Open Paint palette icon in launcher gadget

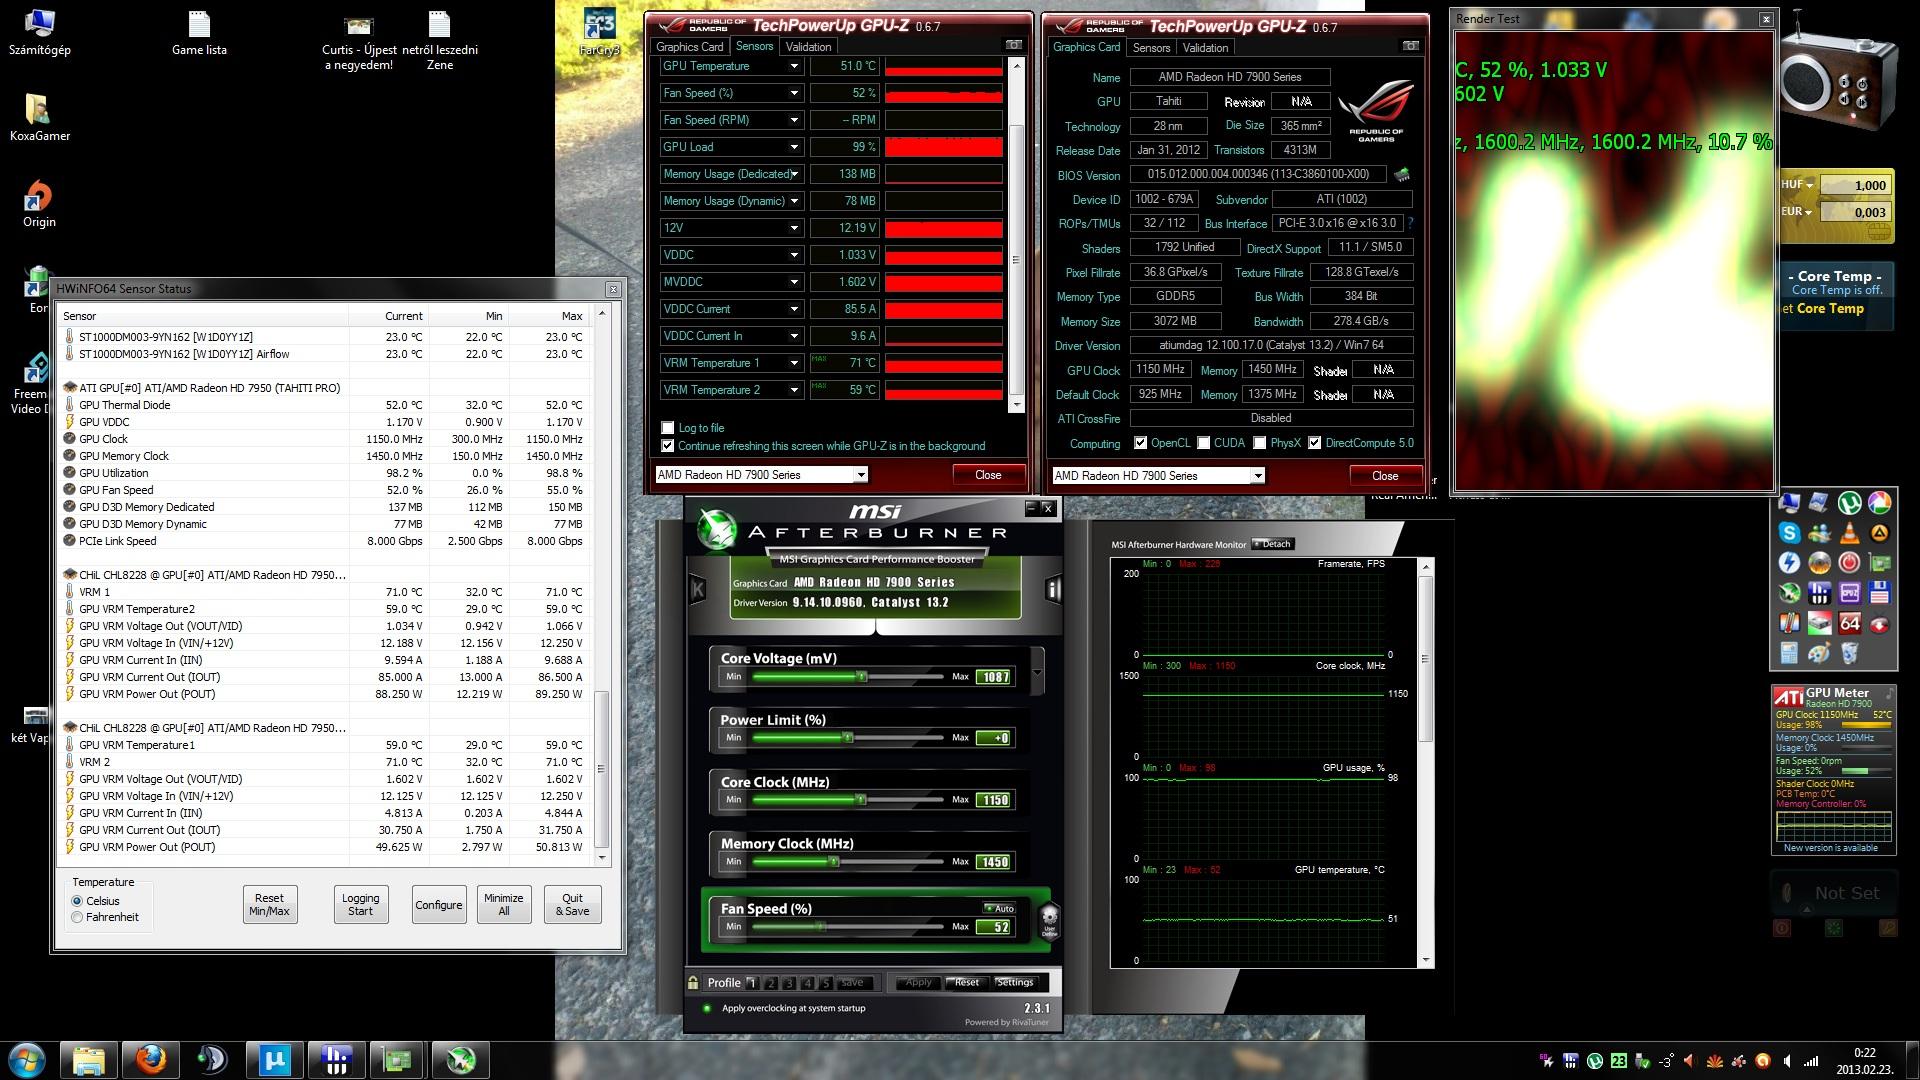(x=1819, y=653)
